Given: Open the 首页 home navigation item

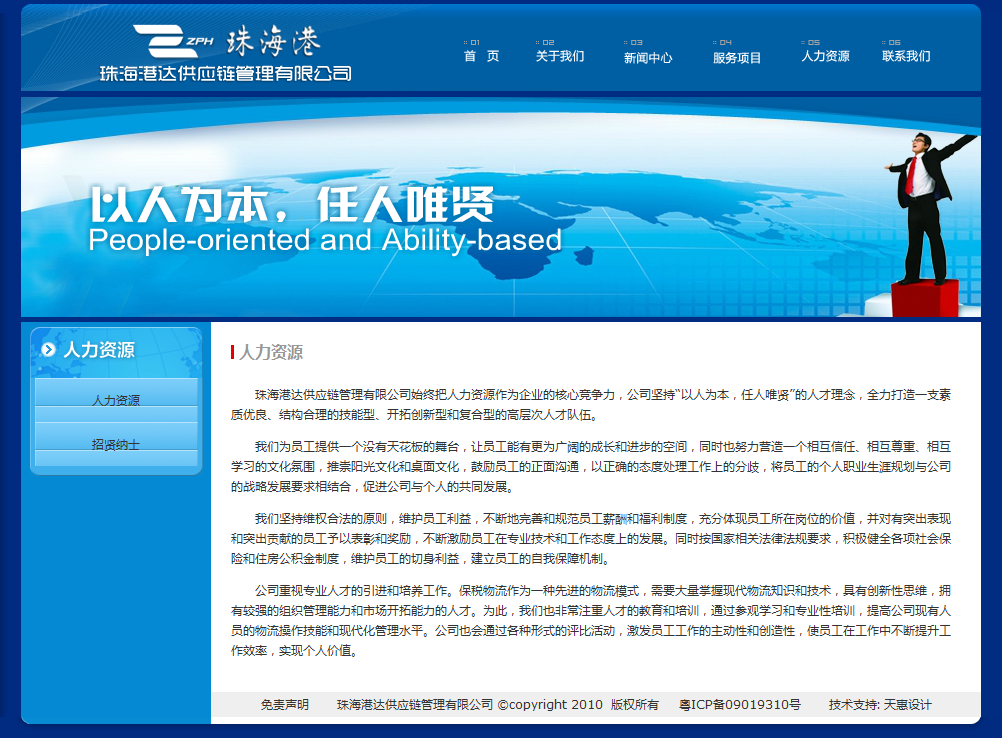Looking at the screenshot, I should click(x=481, y=56).
